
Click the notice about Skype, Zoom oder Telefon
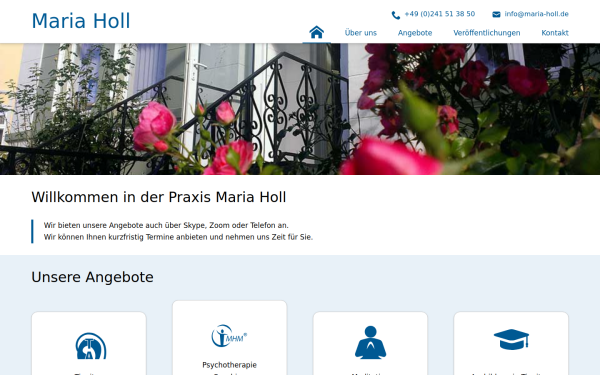coord(166,225)
